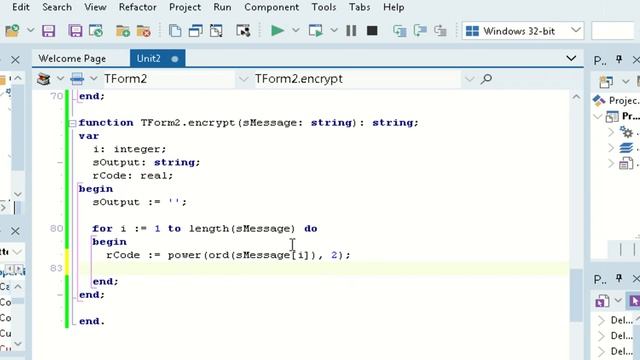Run the program with green arrow
The width and height of the screenshot is (640, 360).
278,31
